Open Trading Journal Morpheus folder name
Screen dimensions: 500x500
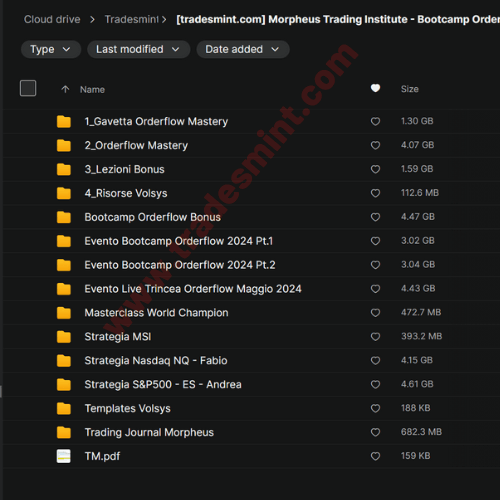click(x=149, y=433)
